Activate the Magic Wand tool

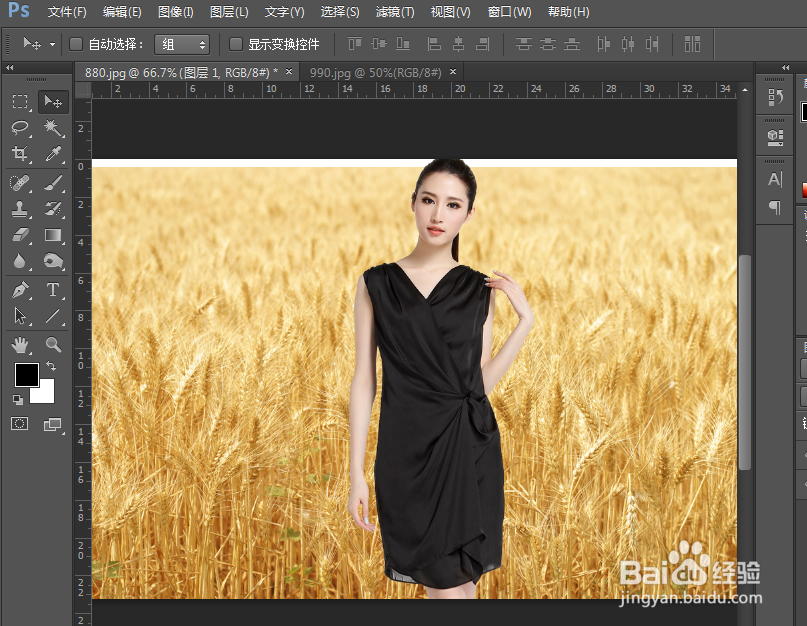point(53,128)
